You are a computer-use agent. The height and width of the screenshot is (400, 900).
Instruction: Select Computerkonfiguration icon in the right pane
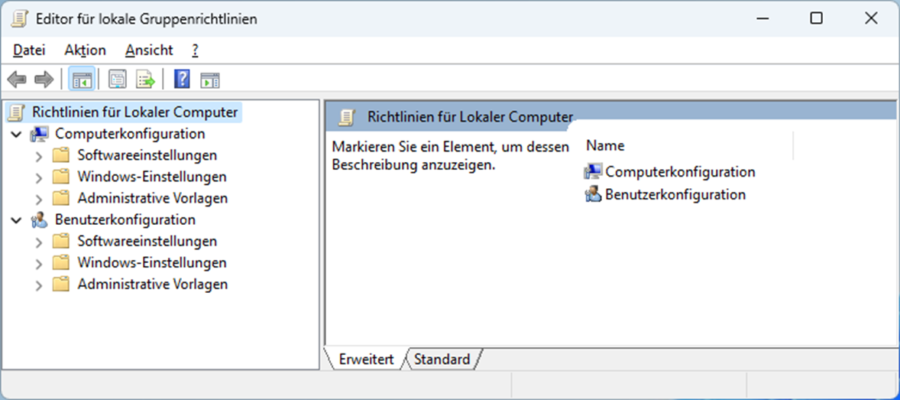592,172
